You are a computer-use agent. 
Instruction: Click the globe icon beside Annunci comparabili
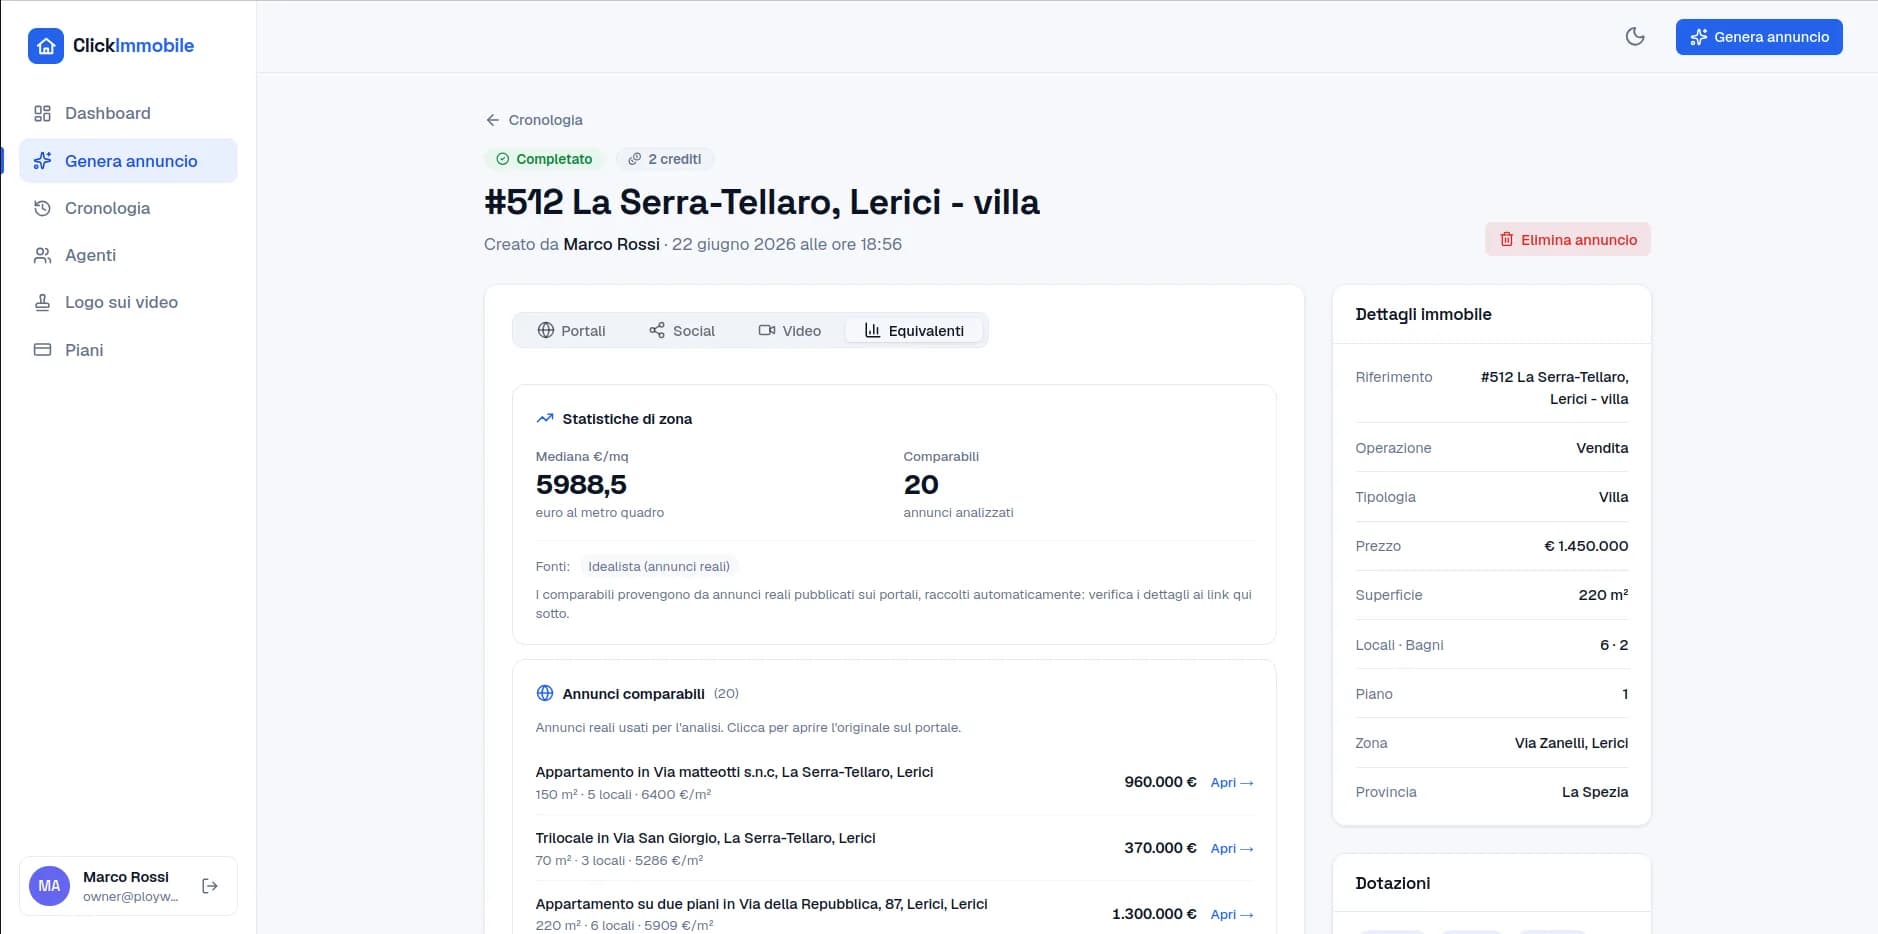tap(545, 693)
